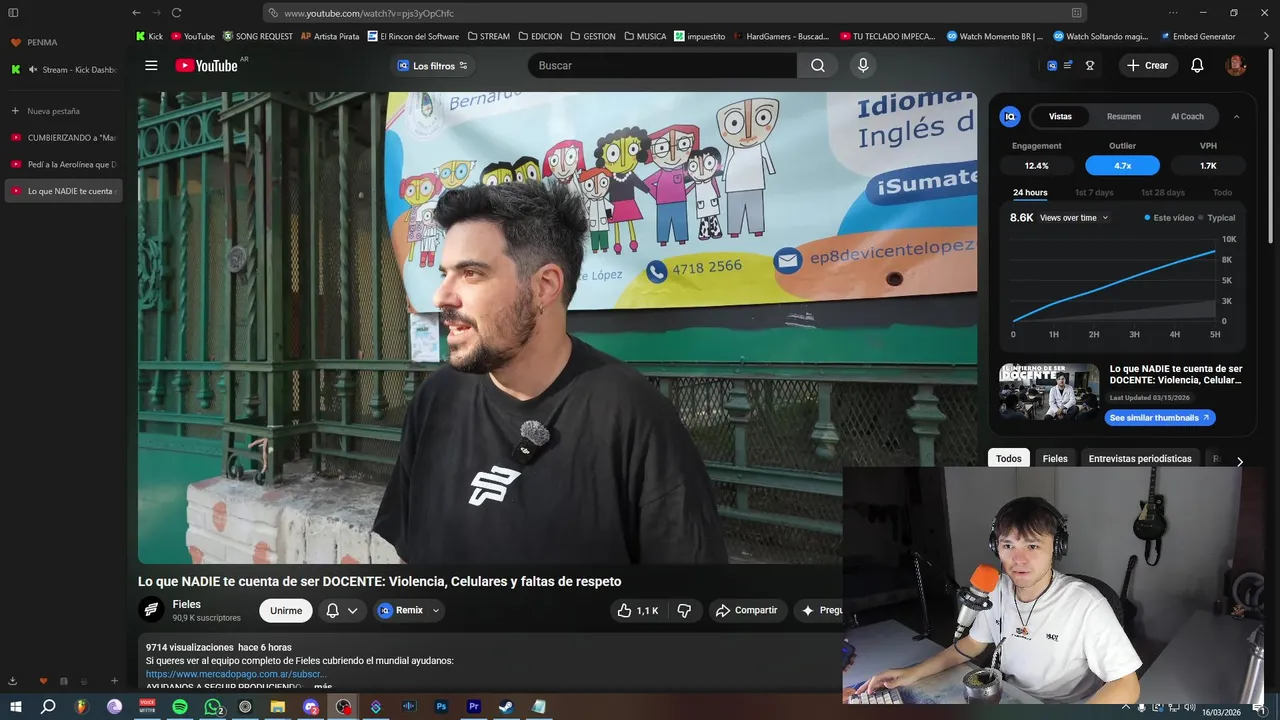This screenshot has height=720, width=1280.
Task: Click the Unirme button
Action: pyautogui.click(x=286, y=610)
